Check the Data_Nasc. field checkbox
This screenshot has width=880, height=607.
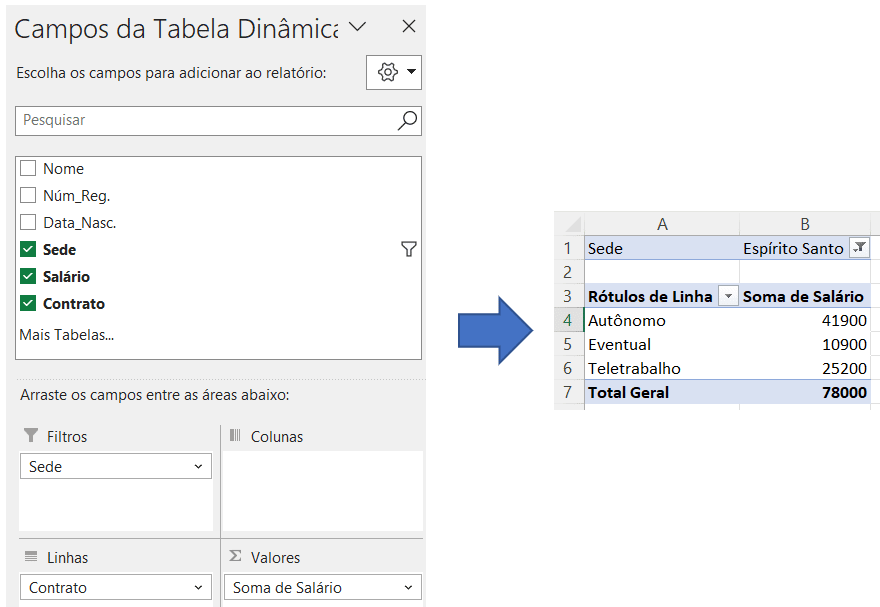pyautogui.click(x=28, y=222)
